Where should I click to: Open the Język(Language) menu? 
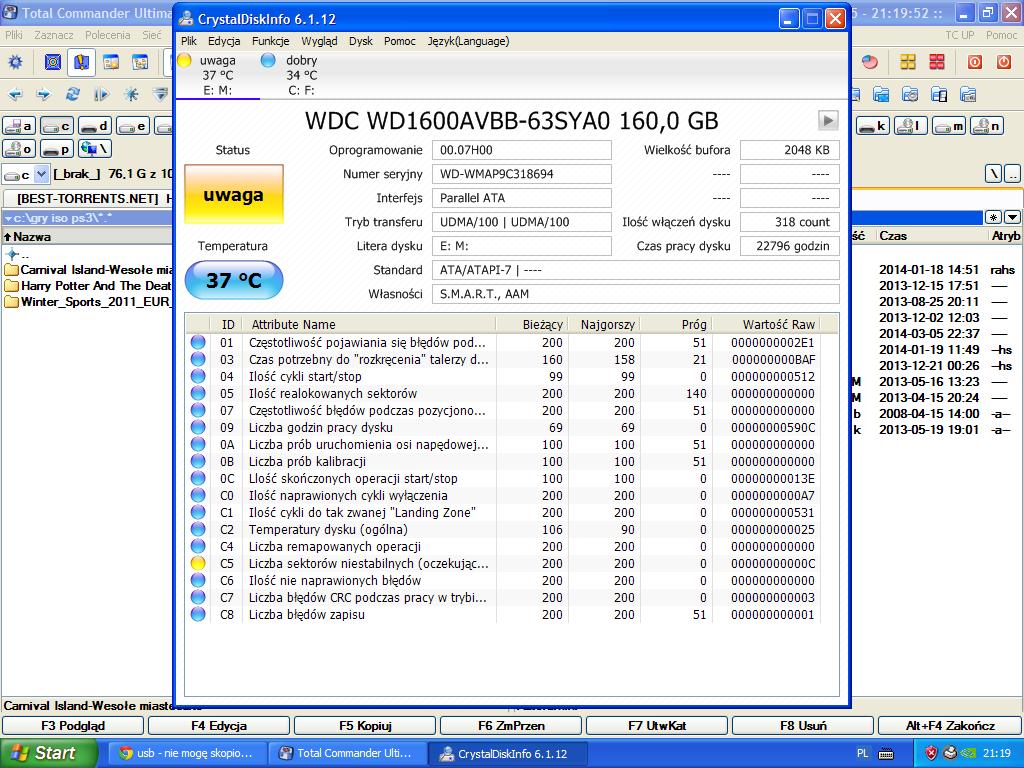coord(468,41)
